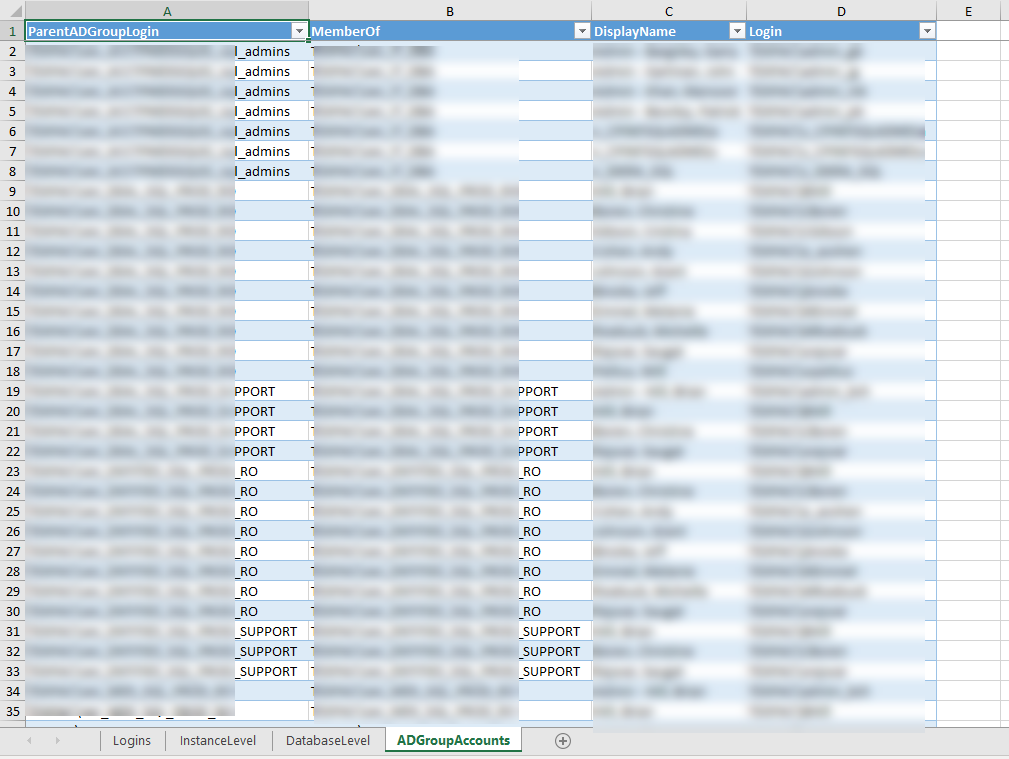The height and width of the screenshot is (759, 1009).
Task: Switch to the Logins sheet
Action: [130, 740]
